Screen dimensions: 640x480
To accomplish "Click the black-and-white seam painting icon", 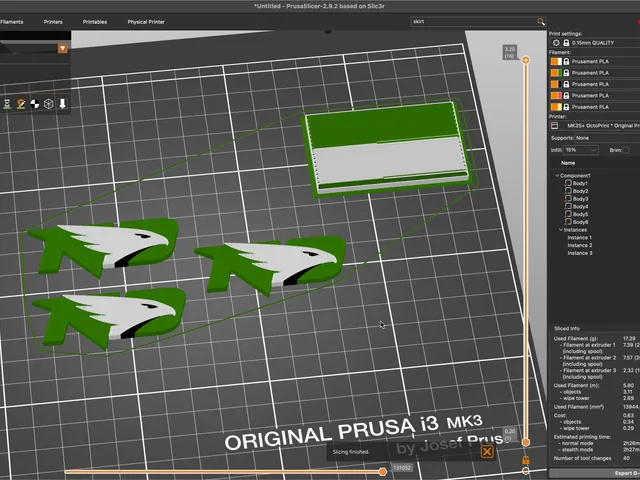I will click(35, 104).
